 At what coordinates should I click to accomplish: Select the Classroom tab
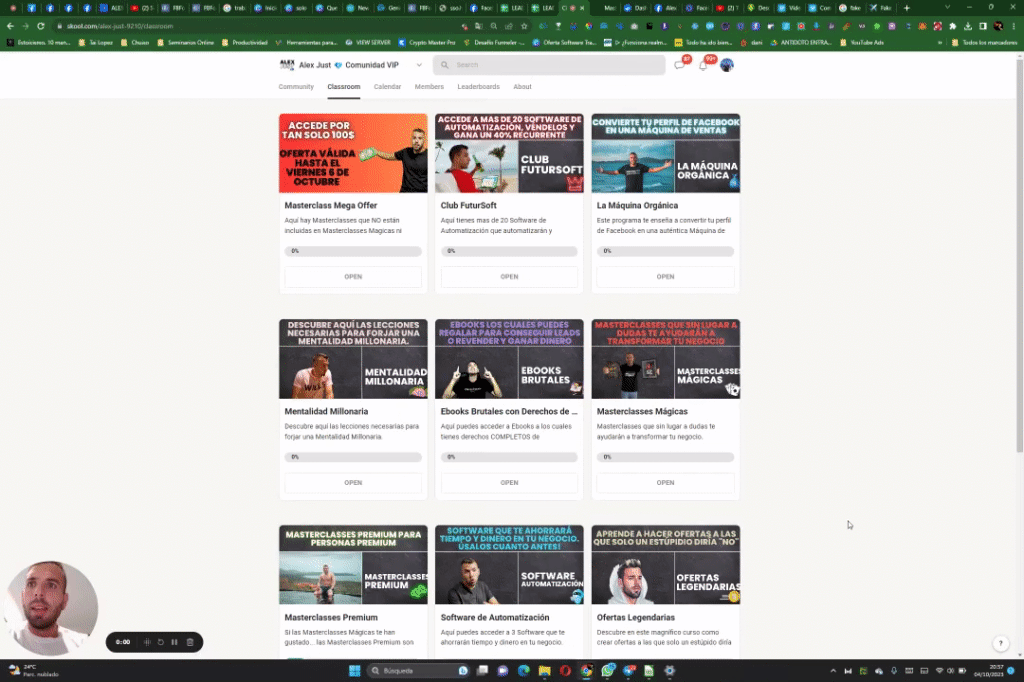point(344,87)
